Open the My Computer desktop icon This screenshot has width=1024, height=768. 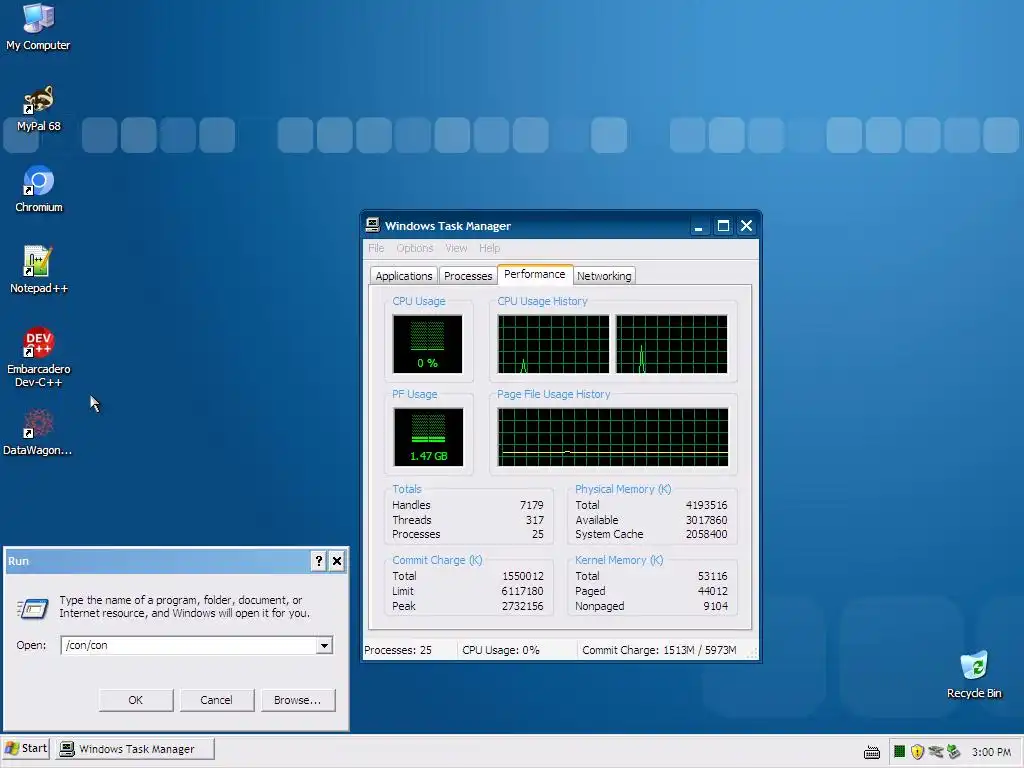click(38, 27)
